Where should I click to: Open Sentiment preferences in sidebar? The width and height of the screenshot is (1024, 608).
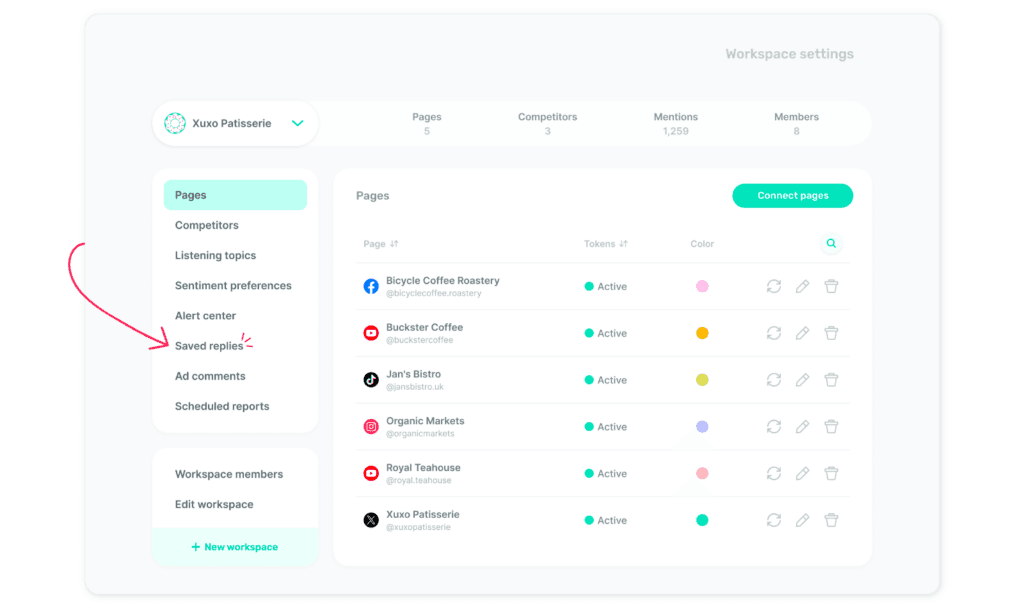click(x=233, y=285)
